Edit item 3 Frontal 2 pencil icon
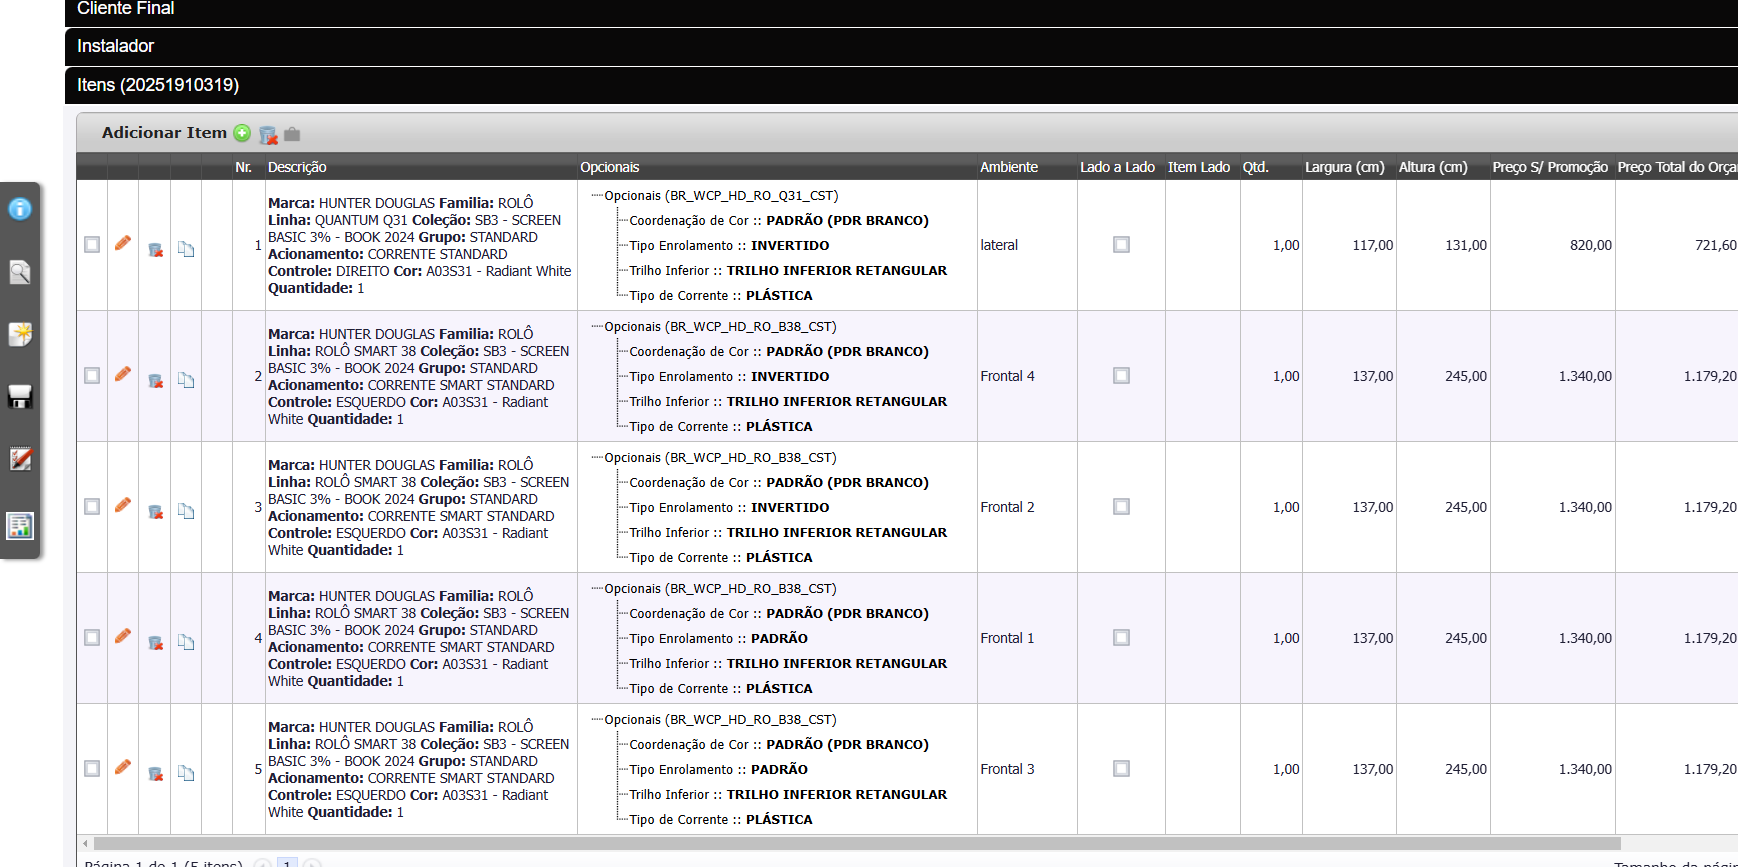 click(x=123, y=505)
